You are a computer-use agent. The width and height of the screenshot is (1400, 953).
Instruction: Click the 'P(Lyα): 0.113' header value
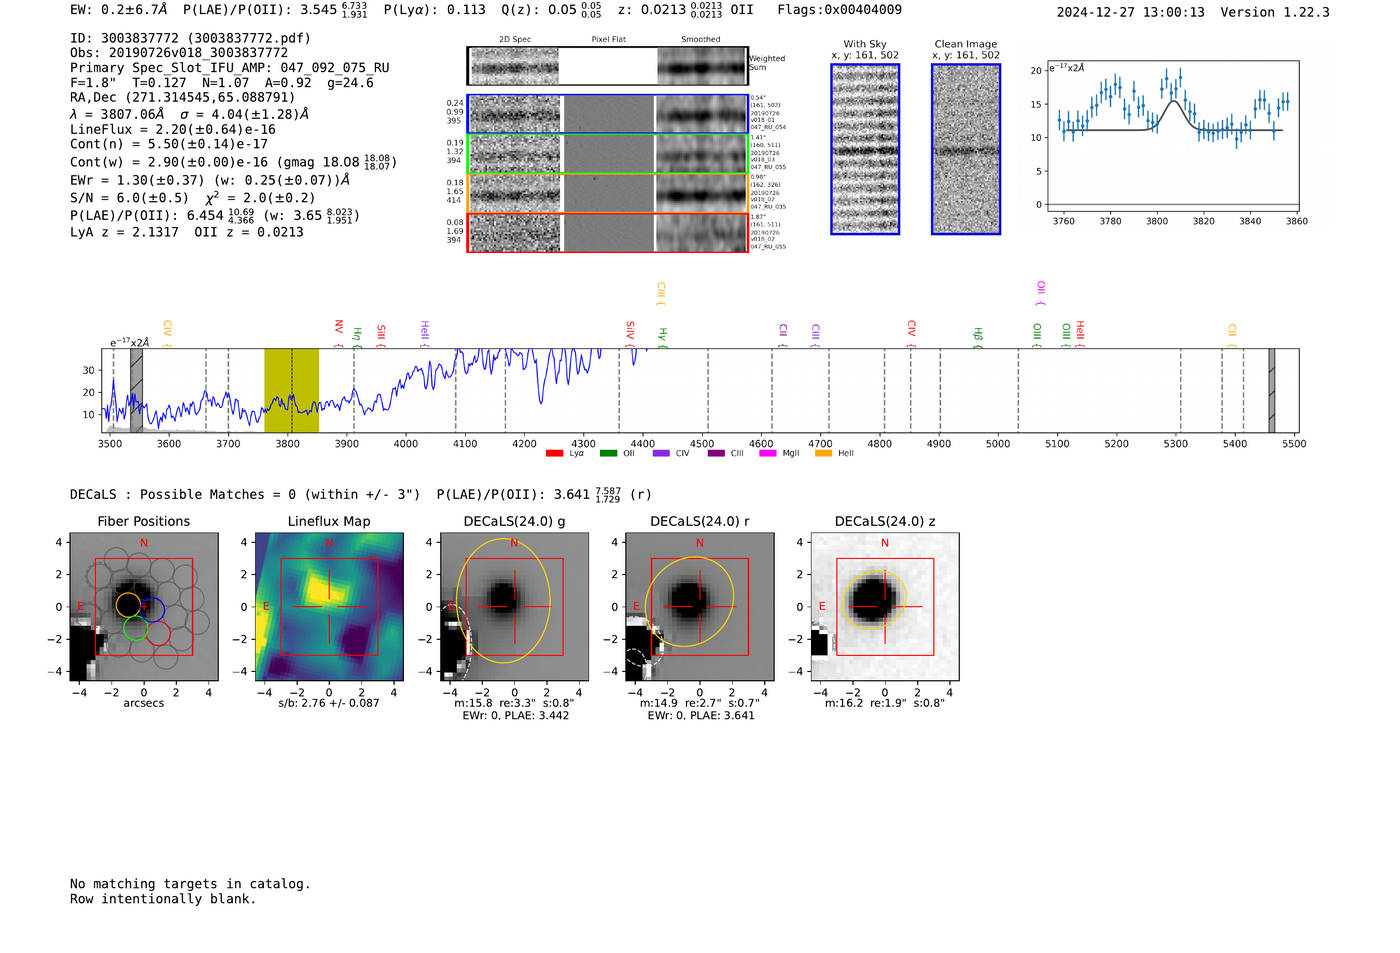click(x=432, y=10)
